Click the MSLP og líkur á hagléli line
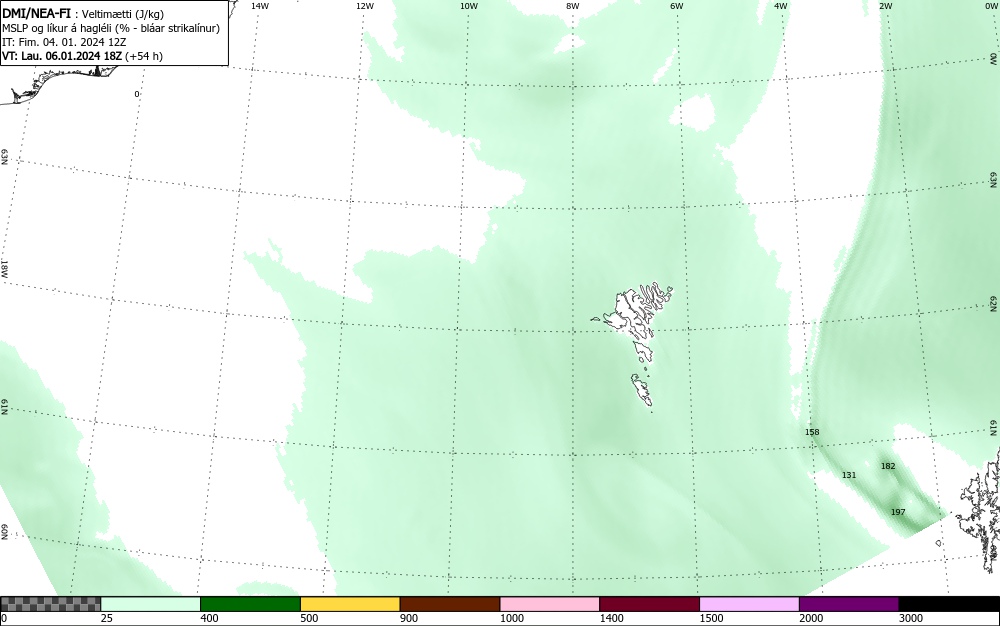The height and width of the screenshot is (626, 1000). tap(111, 28)
